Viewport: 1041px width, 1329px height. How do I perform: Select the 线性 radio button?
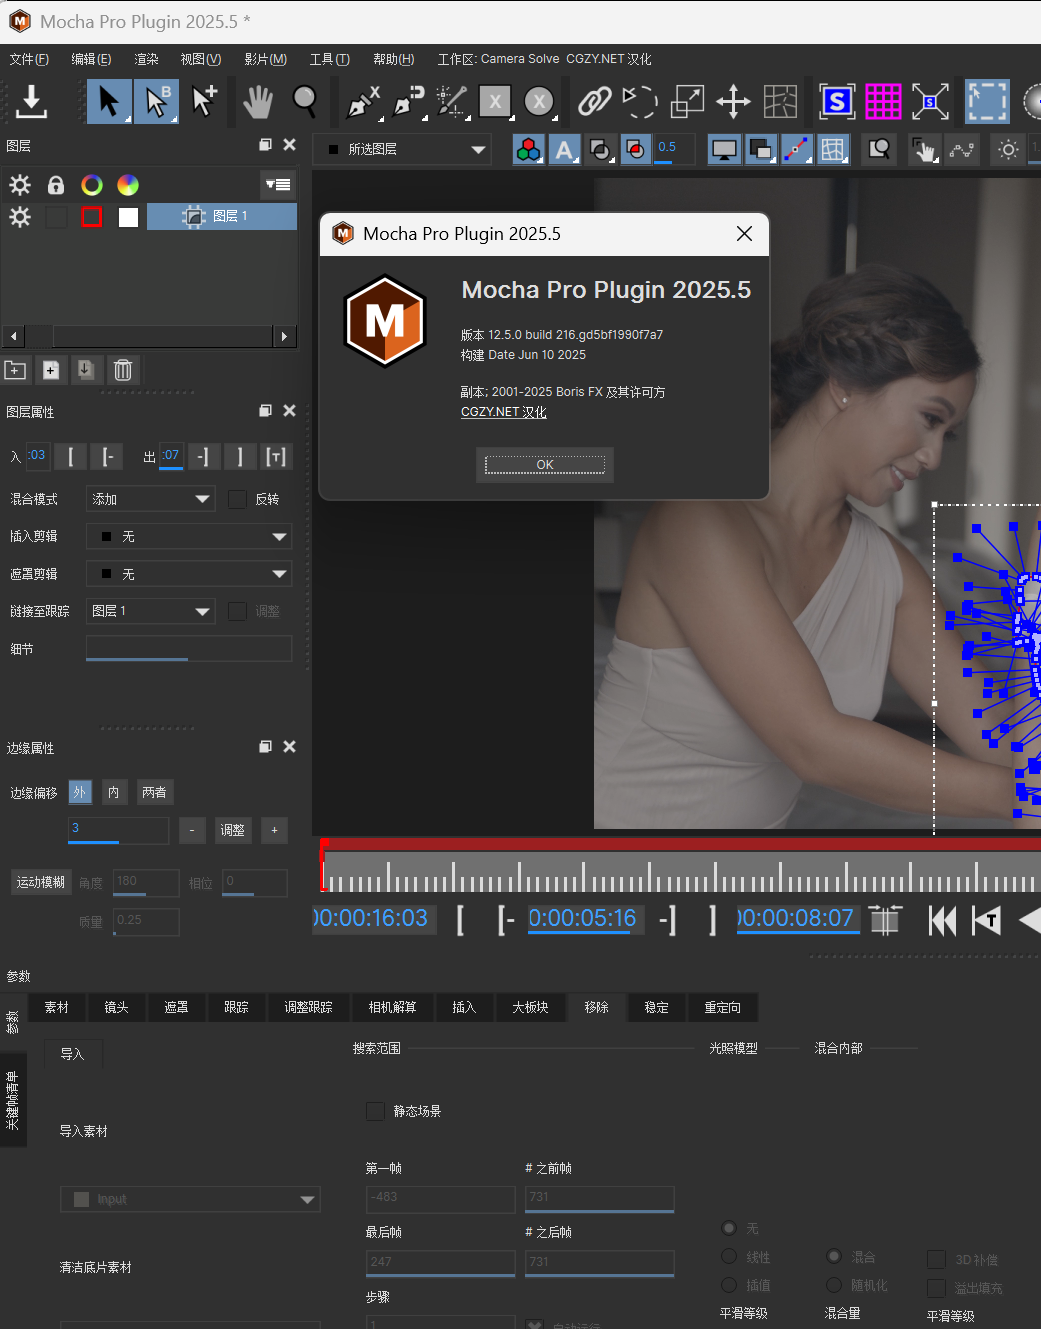729,1257
